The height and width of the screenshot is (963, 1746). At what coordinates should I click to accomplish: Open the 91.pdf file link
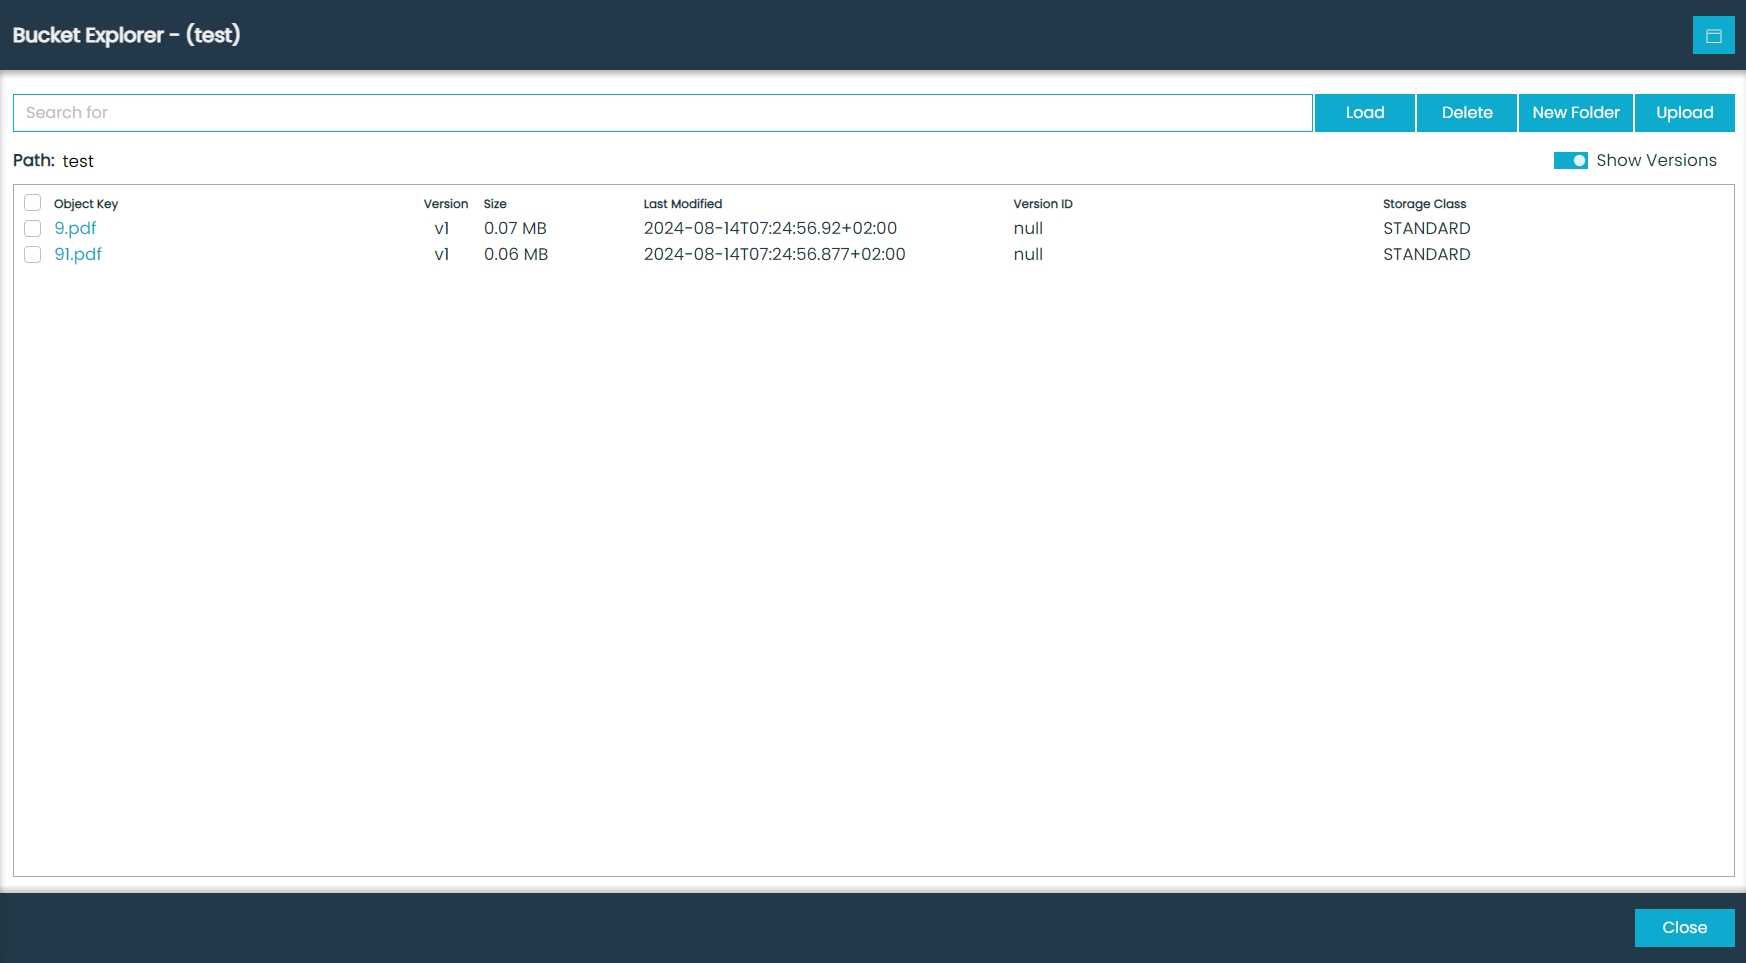(78, 255)
